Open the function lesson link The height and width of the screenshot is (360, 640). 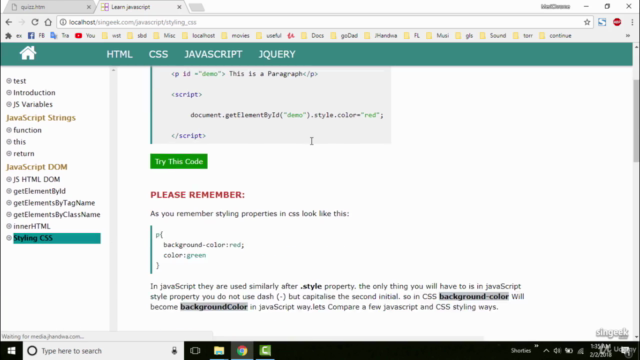click(x=27, y=130)
